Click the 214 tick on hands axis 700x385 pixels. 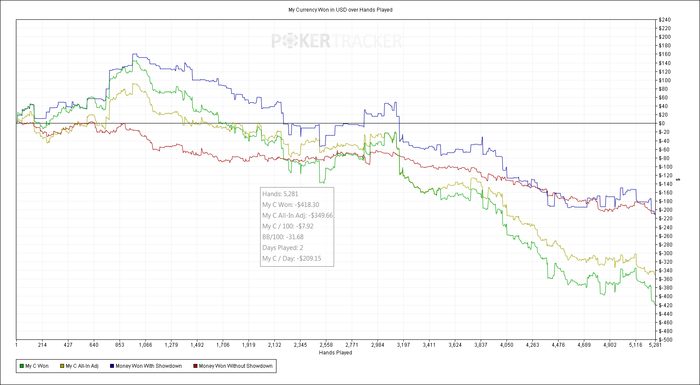[x=42, y=345]
